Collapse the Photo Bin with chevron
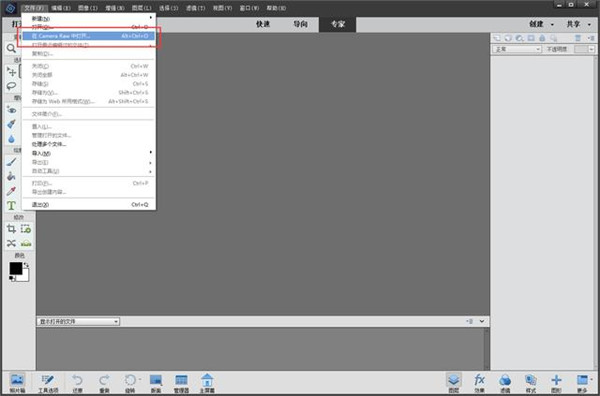This screenshot has width=600, height=396. click(x=482, y=321)
